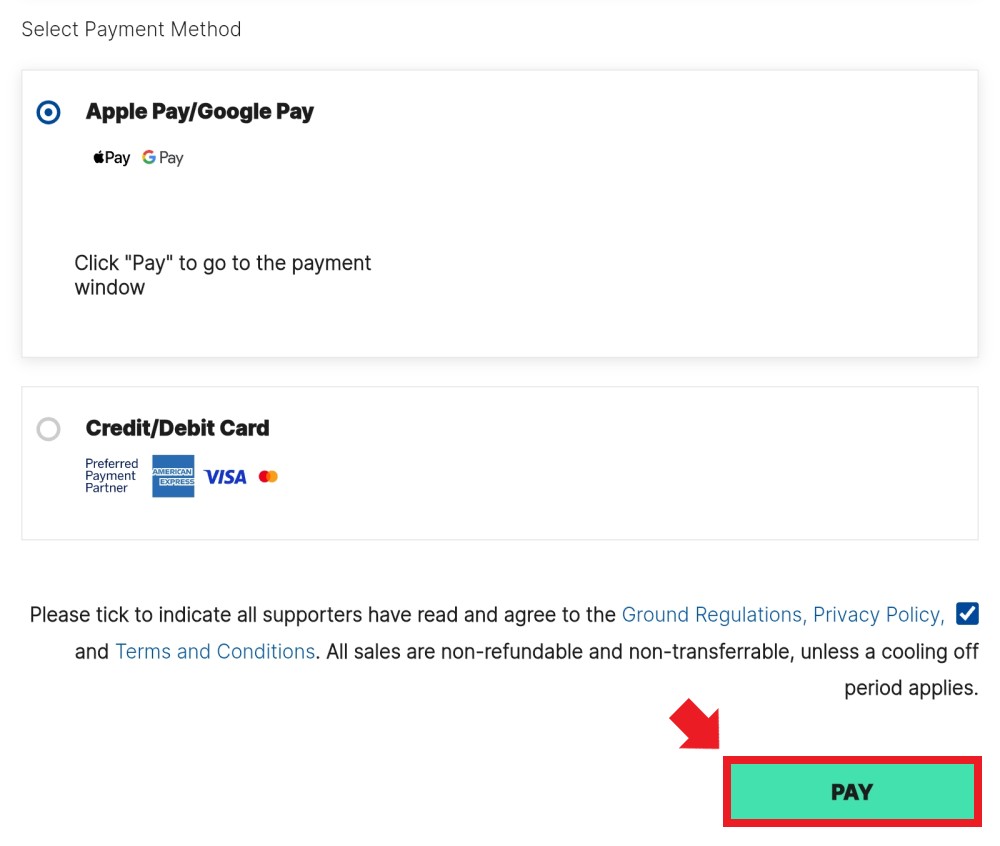
Task: Click the green PAY button
Action: [852, 792]
